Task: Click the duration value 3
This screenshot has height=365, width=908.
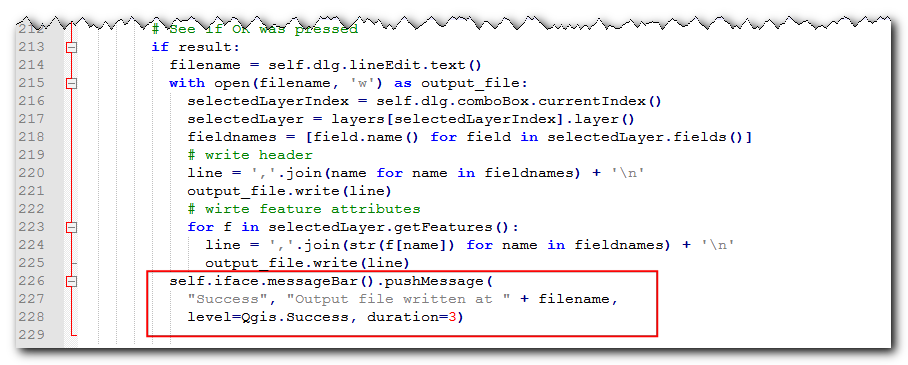Action: [452, 317]
